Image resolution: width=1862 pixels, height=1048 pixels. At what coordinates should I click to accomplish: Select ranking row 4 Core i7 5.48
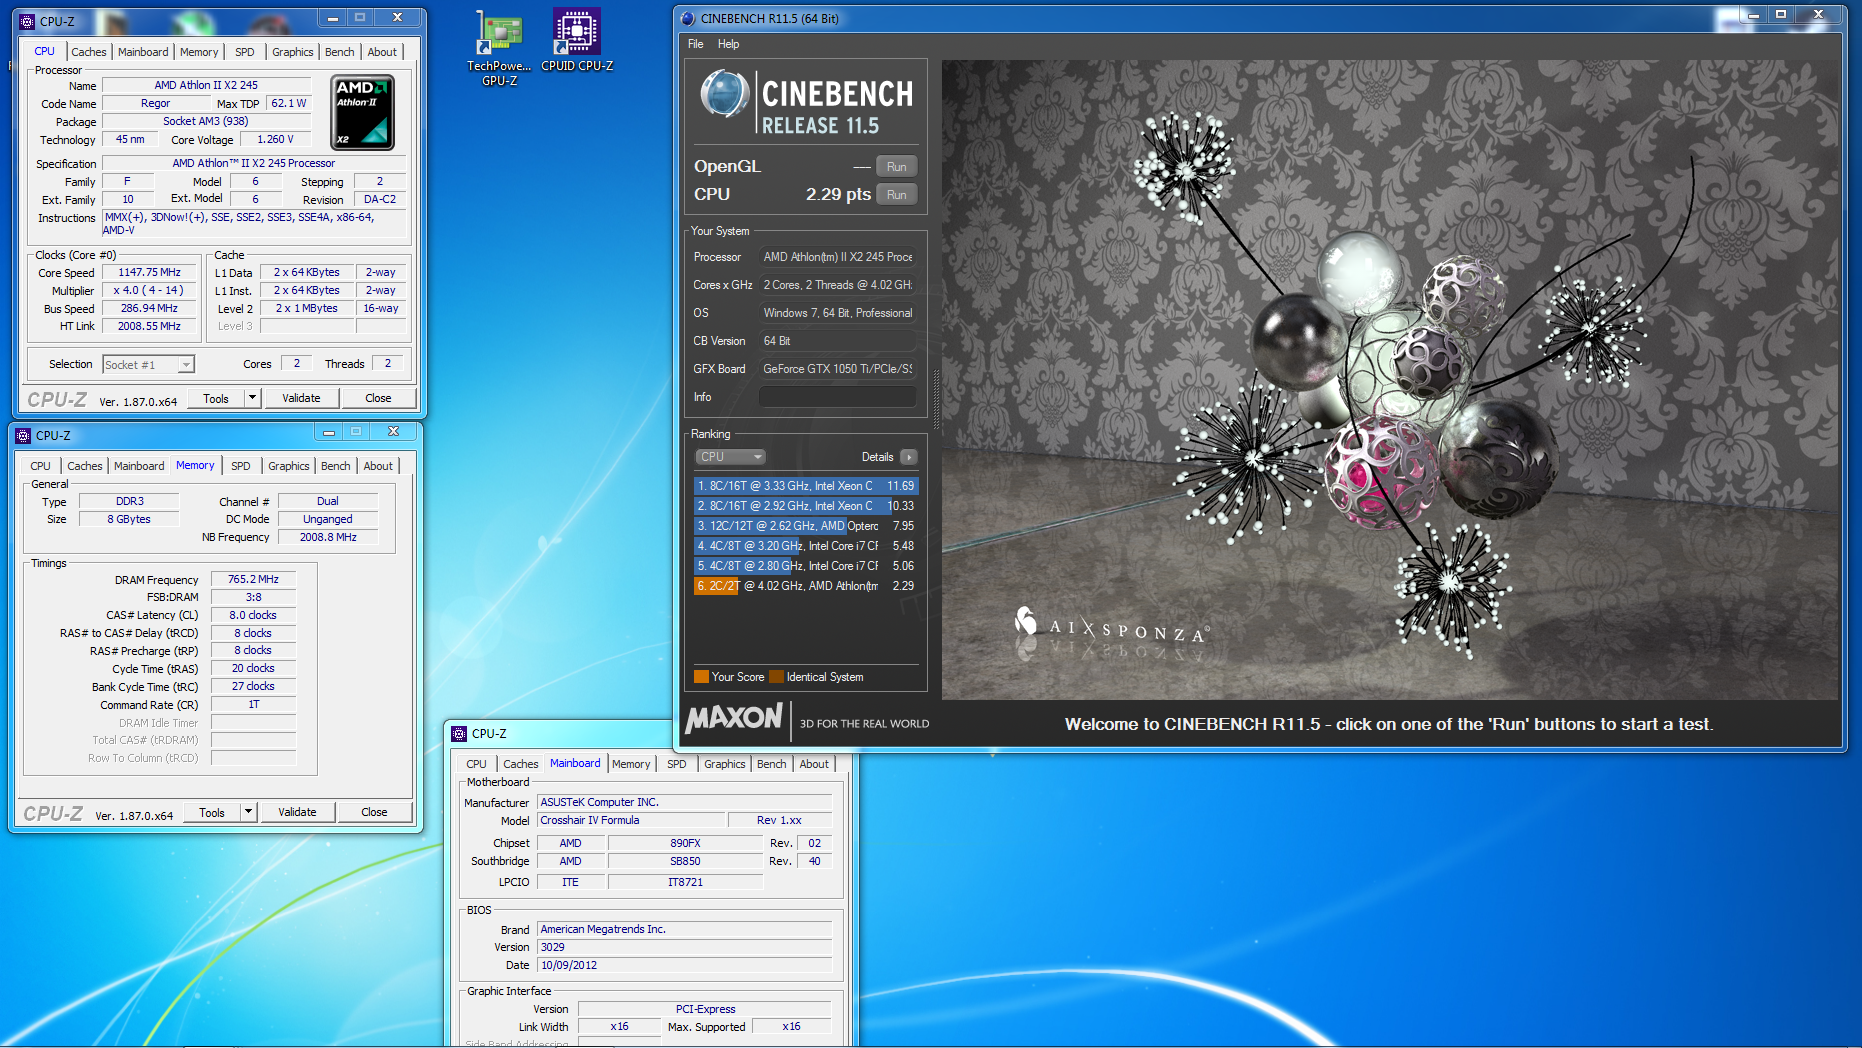point(806,546)
